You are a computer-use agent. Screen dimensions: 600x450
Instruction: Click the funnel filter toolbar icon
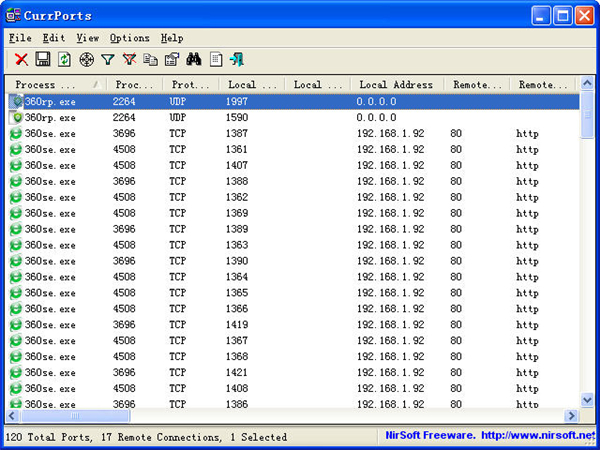tap(108, 60)
